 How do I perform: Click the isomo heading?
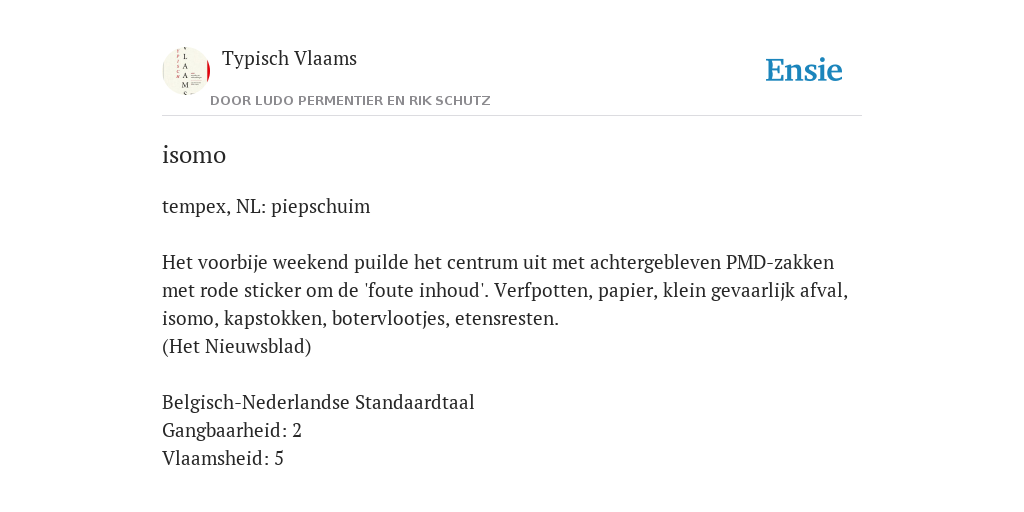click(x=194, y=155)
